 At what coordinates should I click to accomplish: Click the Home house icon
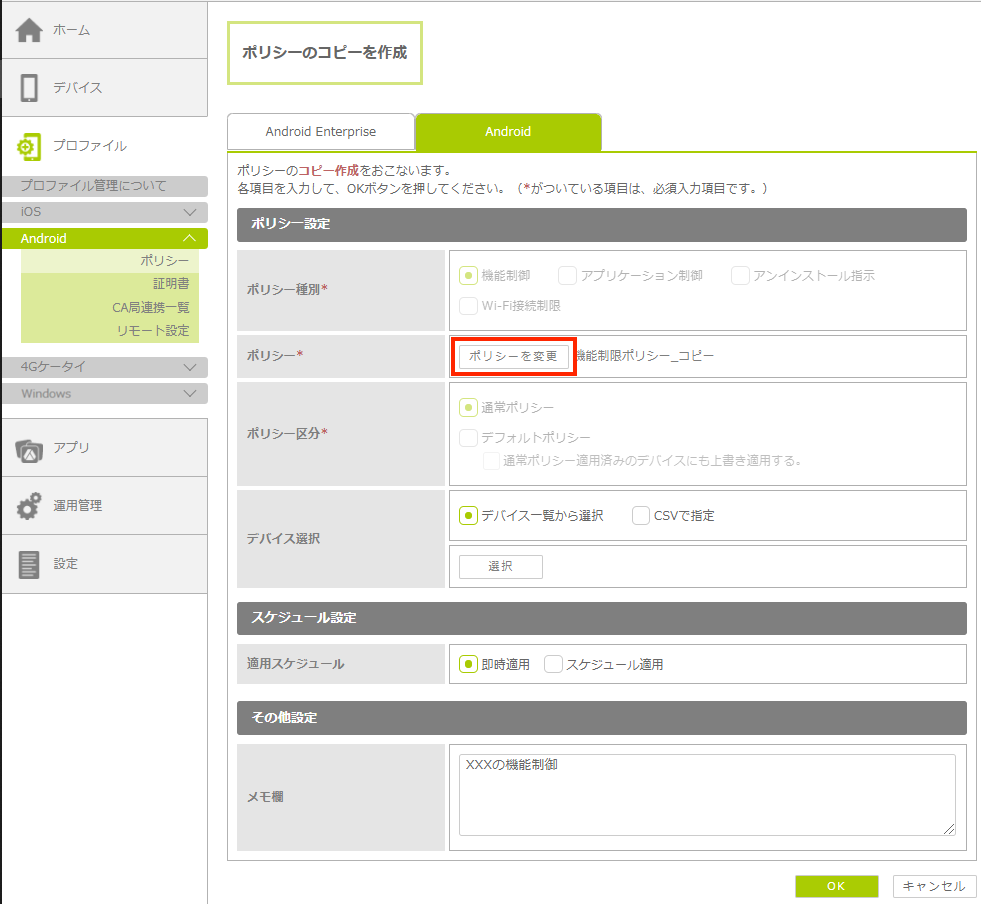[29, 30]
